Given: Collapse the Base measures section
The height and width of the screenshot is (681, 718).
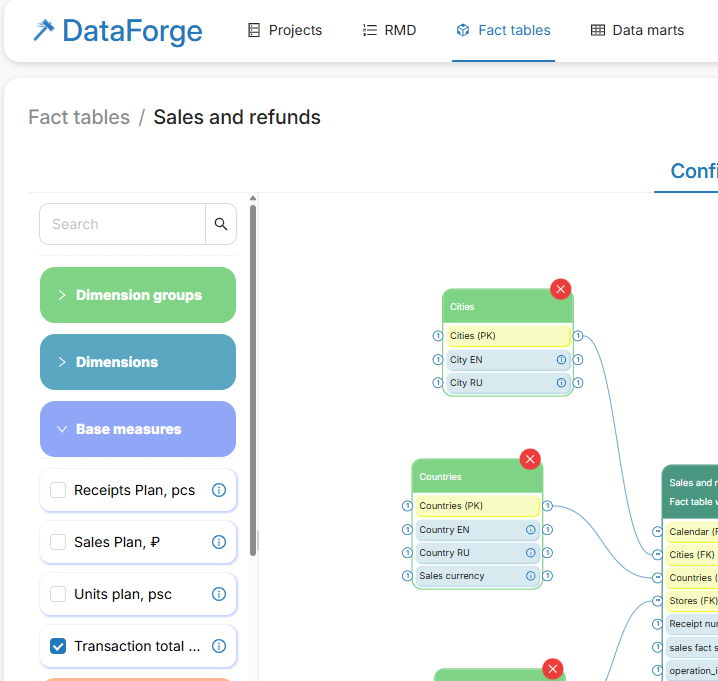Looking at the screenshot, I should point(138,429).
